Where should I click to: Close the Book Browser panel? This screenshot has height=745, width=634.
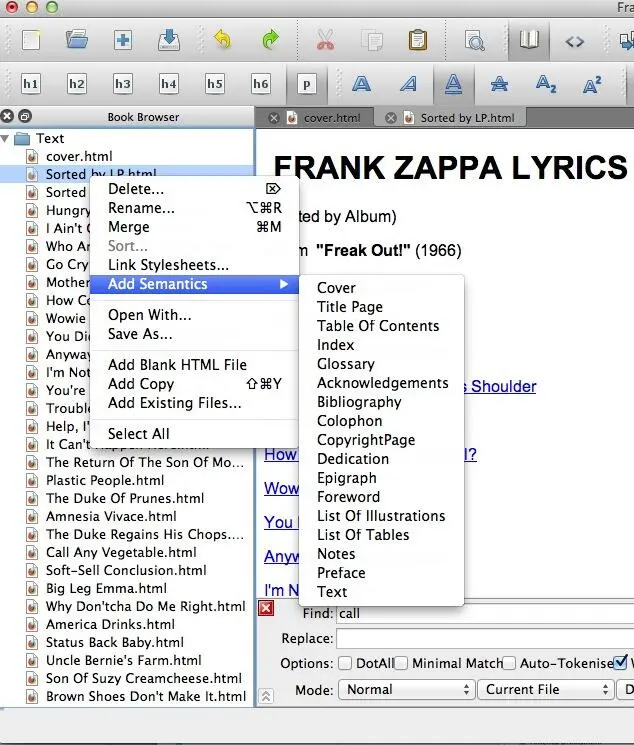(x=7, y=116)
